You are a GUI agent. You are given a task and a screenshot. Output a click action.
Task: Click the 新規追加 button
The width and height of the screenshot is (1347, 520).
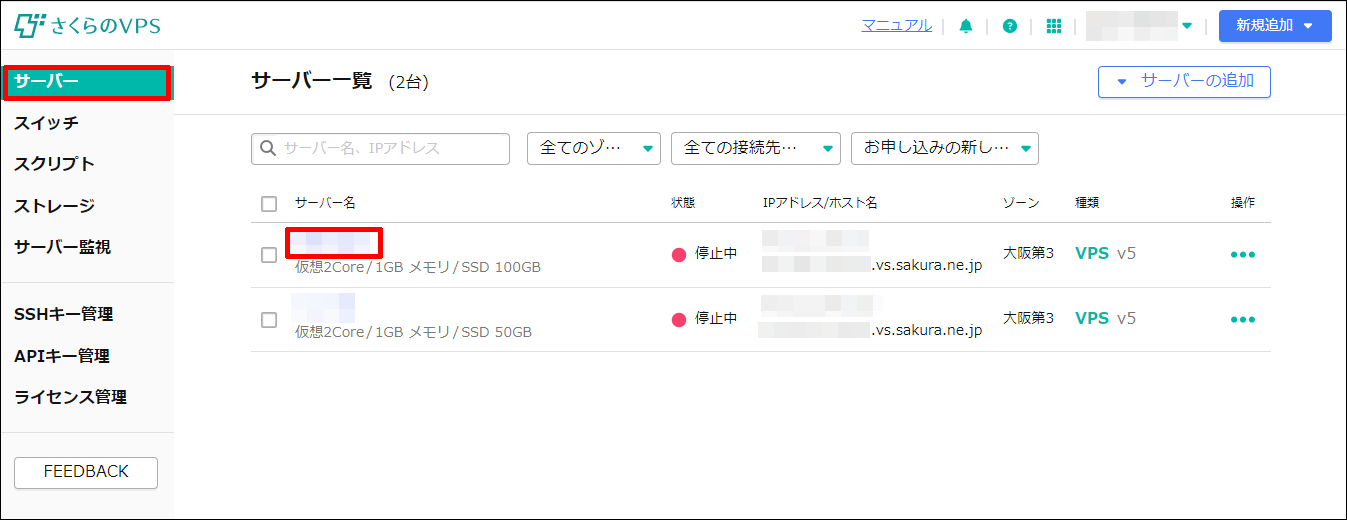pyautogui.click(x=1274, y=26)
